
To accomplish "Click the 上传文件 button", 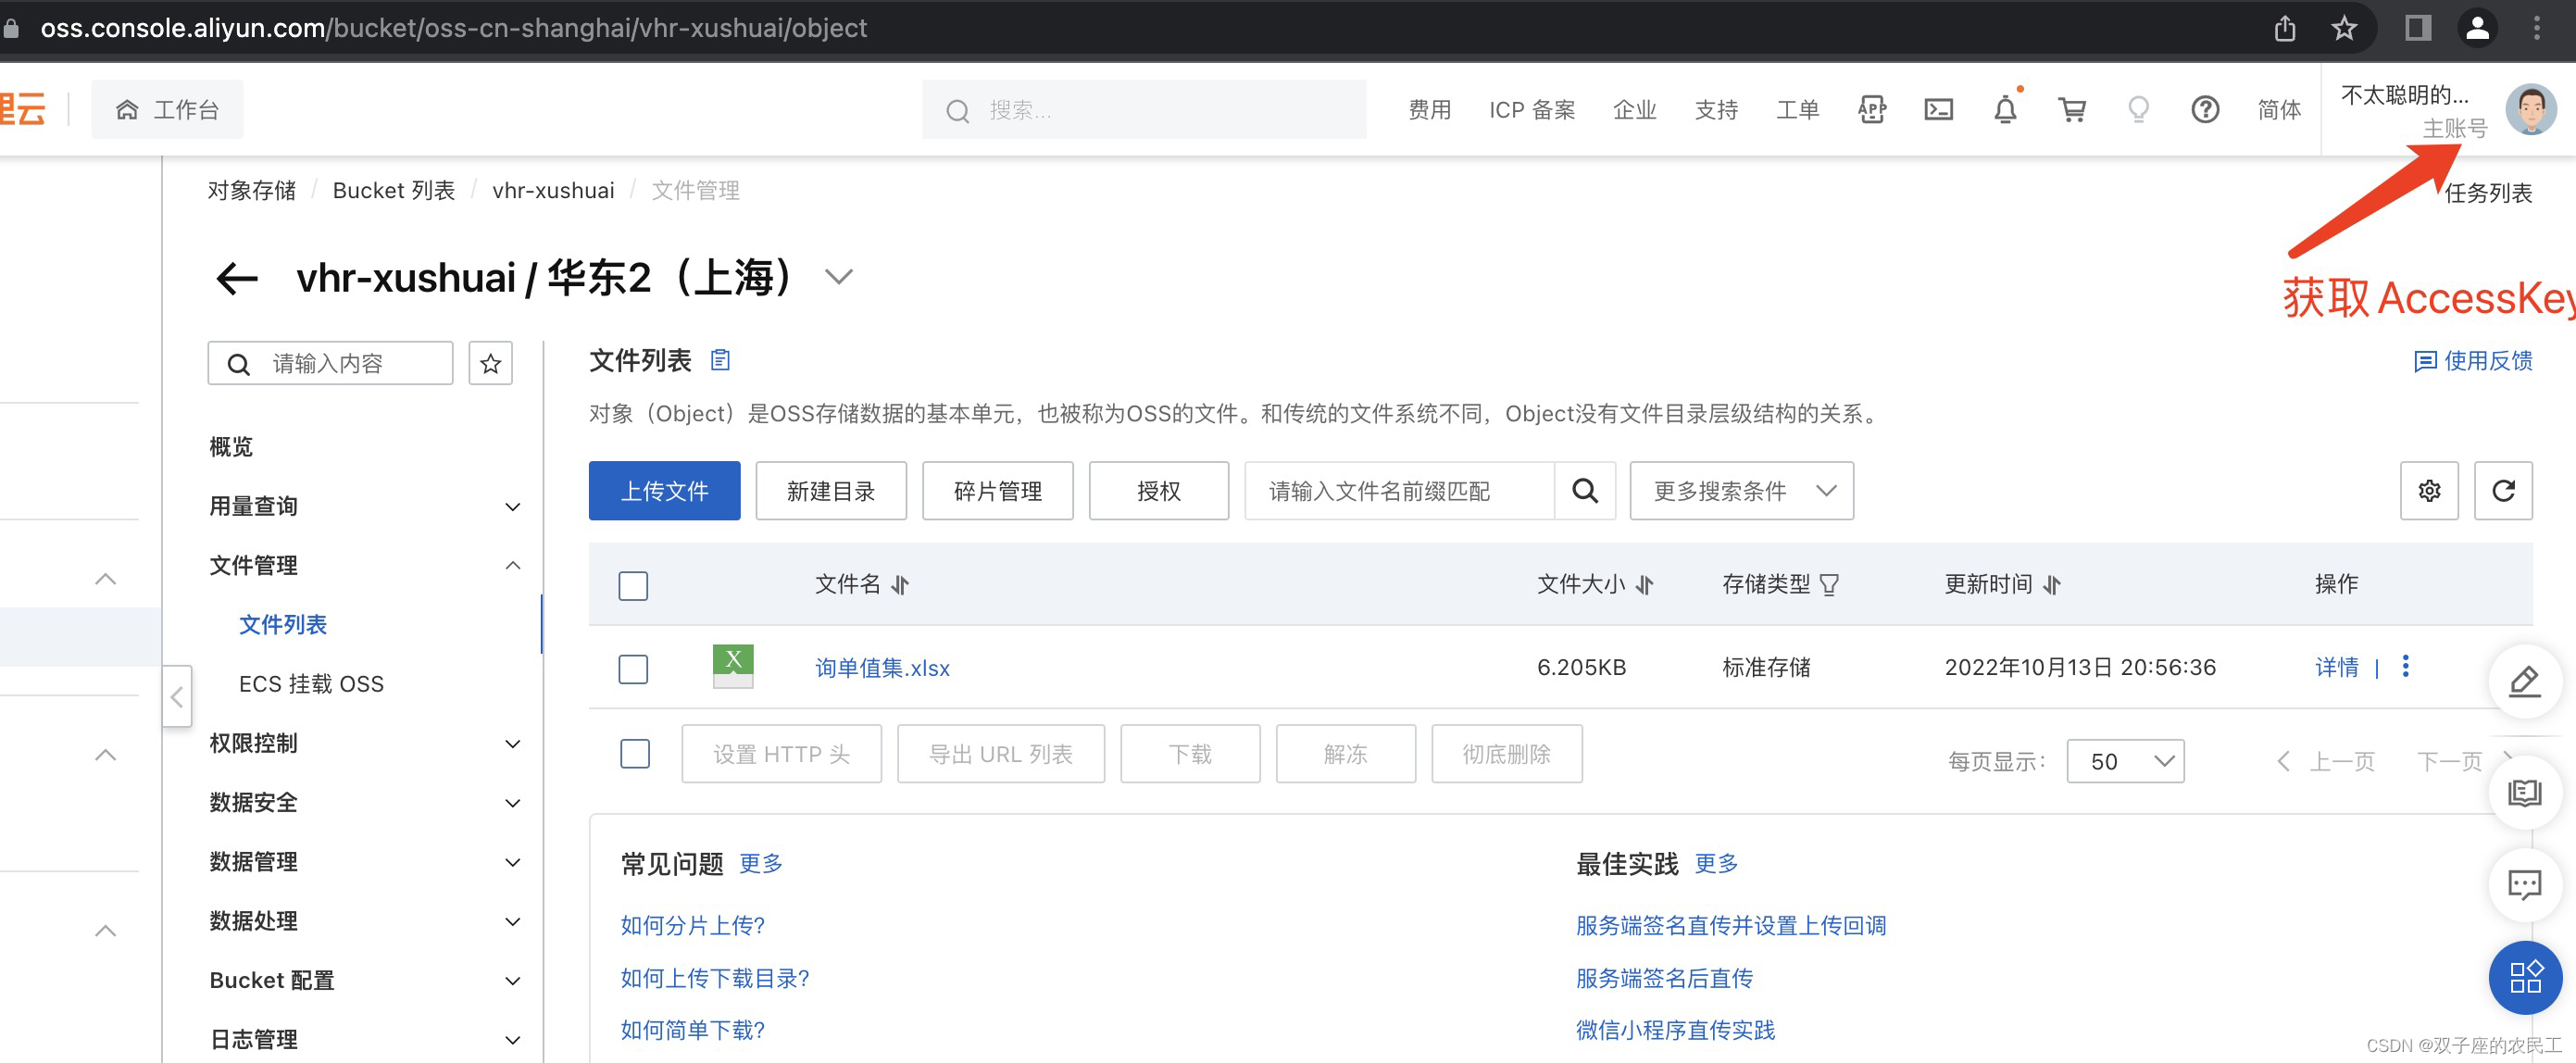I will tap(664, 490).
